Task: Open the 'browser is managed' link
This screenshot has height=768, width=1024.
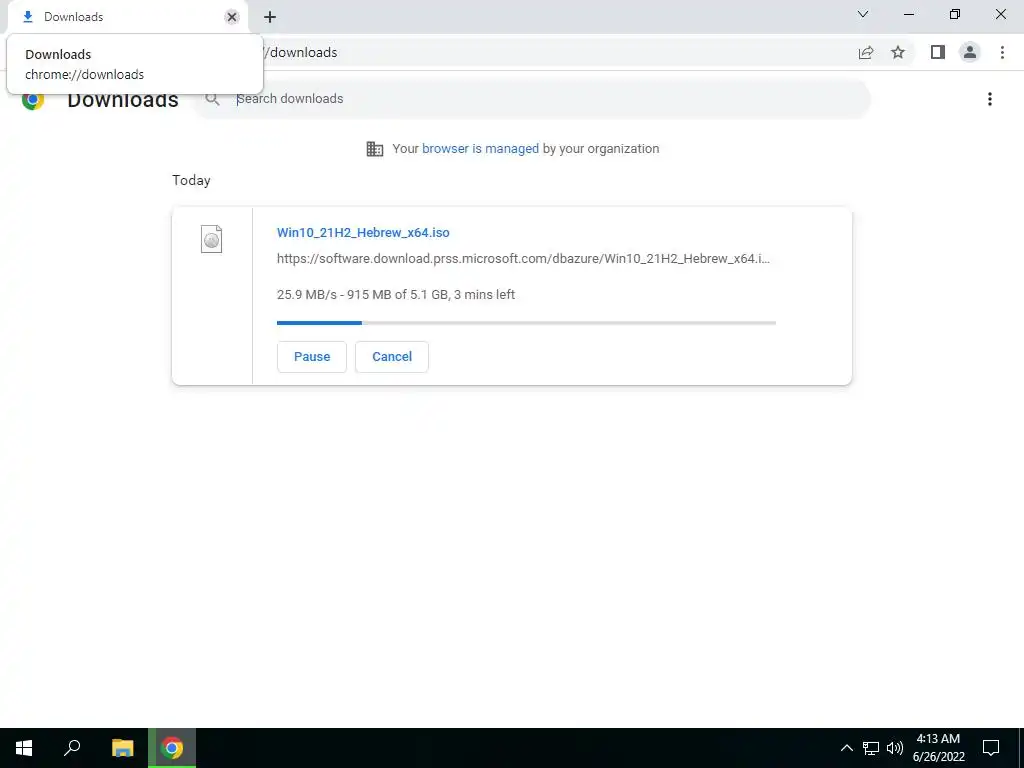Action: [x=480, y=149]
